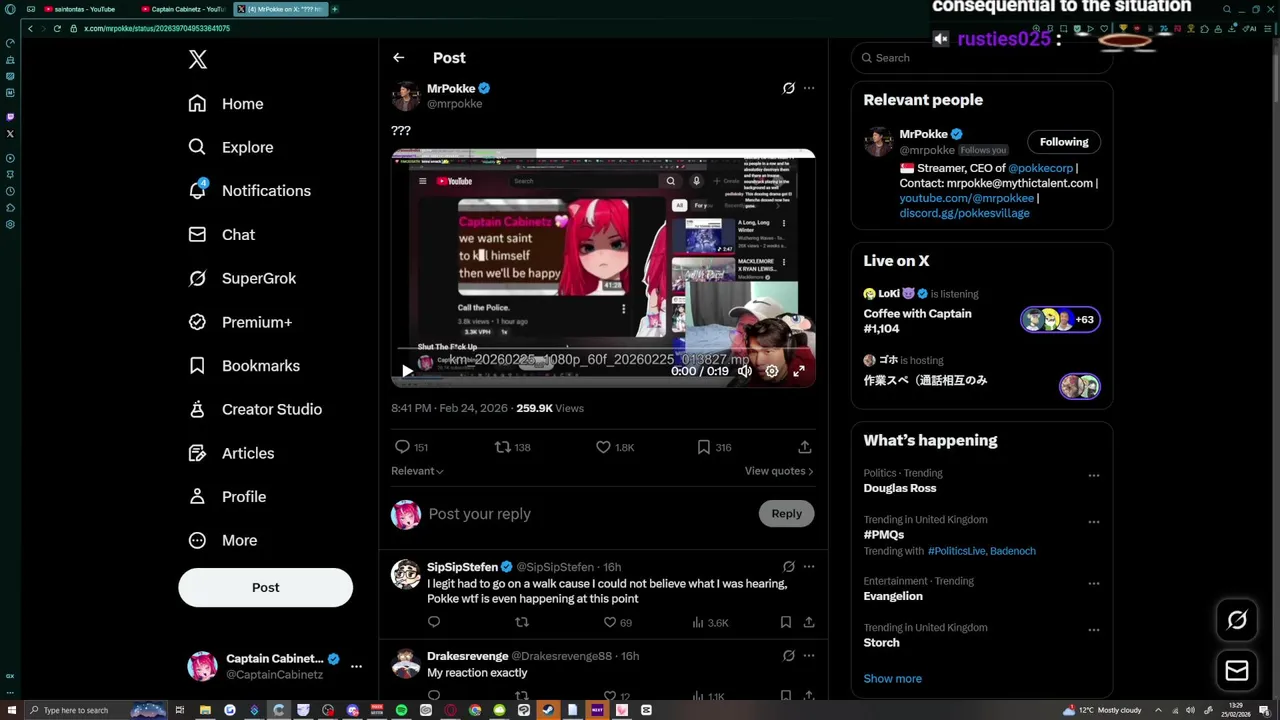1280x720 pixels.
Task: Open SuperGrok in sidebar
Action: pos(242,278)
